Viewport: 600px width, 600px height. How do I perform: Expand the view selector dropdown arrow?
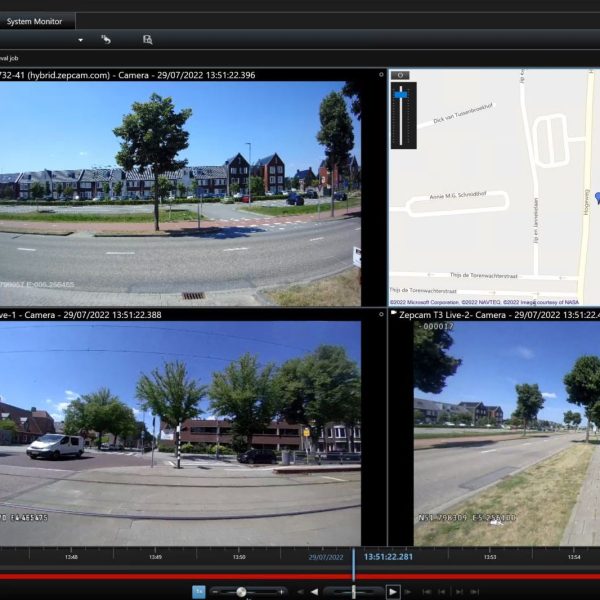(x=80, y=40)
